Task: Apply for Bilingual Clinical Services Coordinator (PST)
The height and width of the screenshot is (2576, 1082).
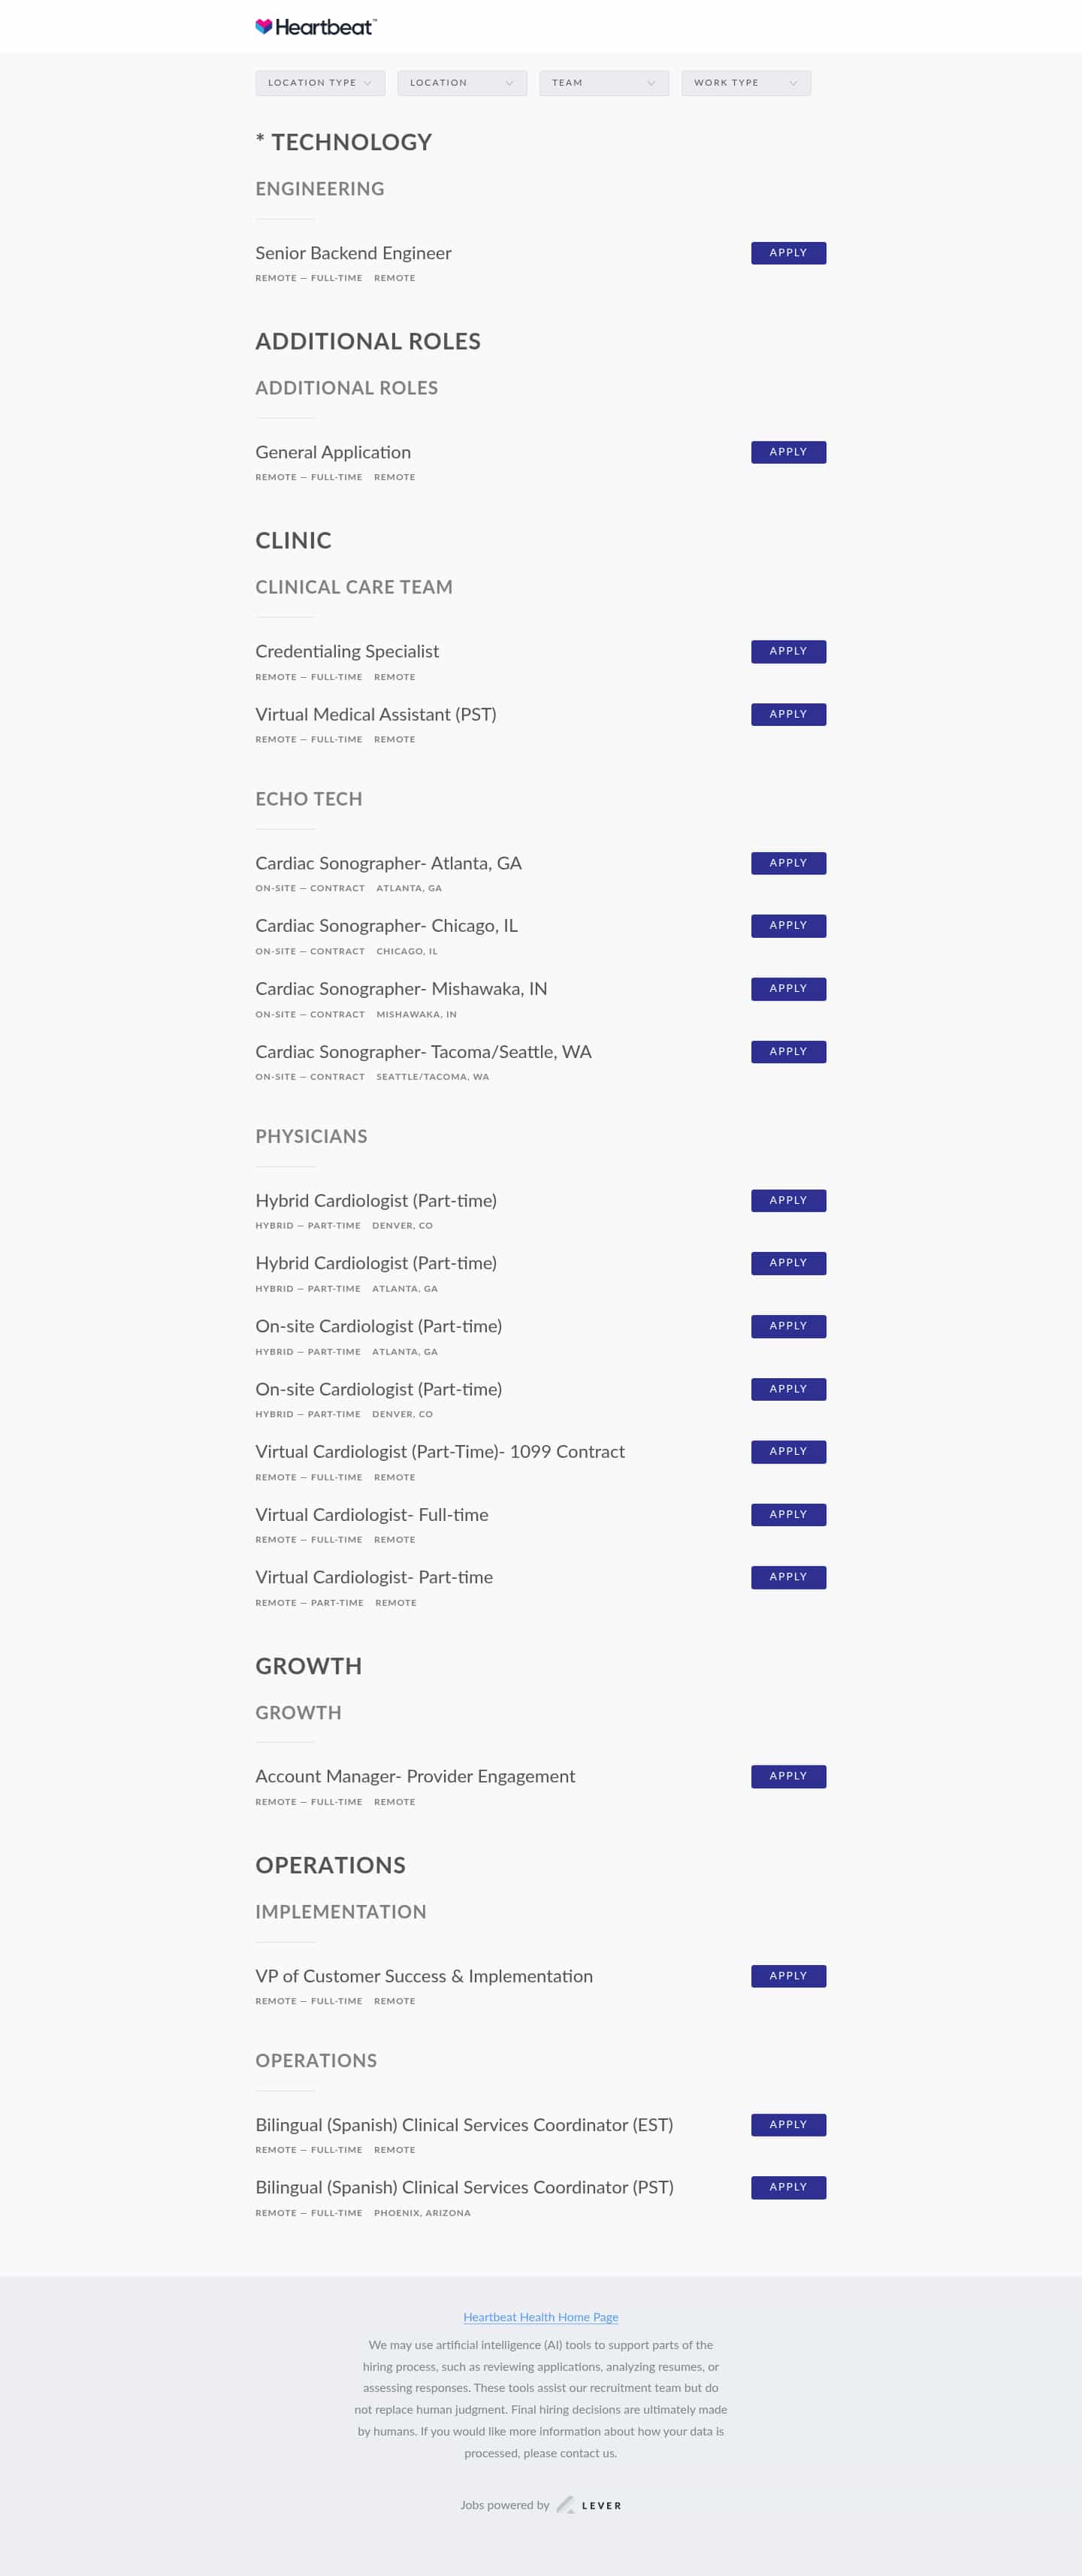Action: [x=788, y=2188]
